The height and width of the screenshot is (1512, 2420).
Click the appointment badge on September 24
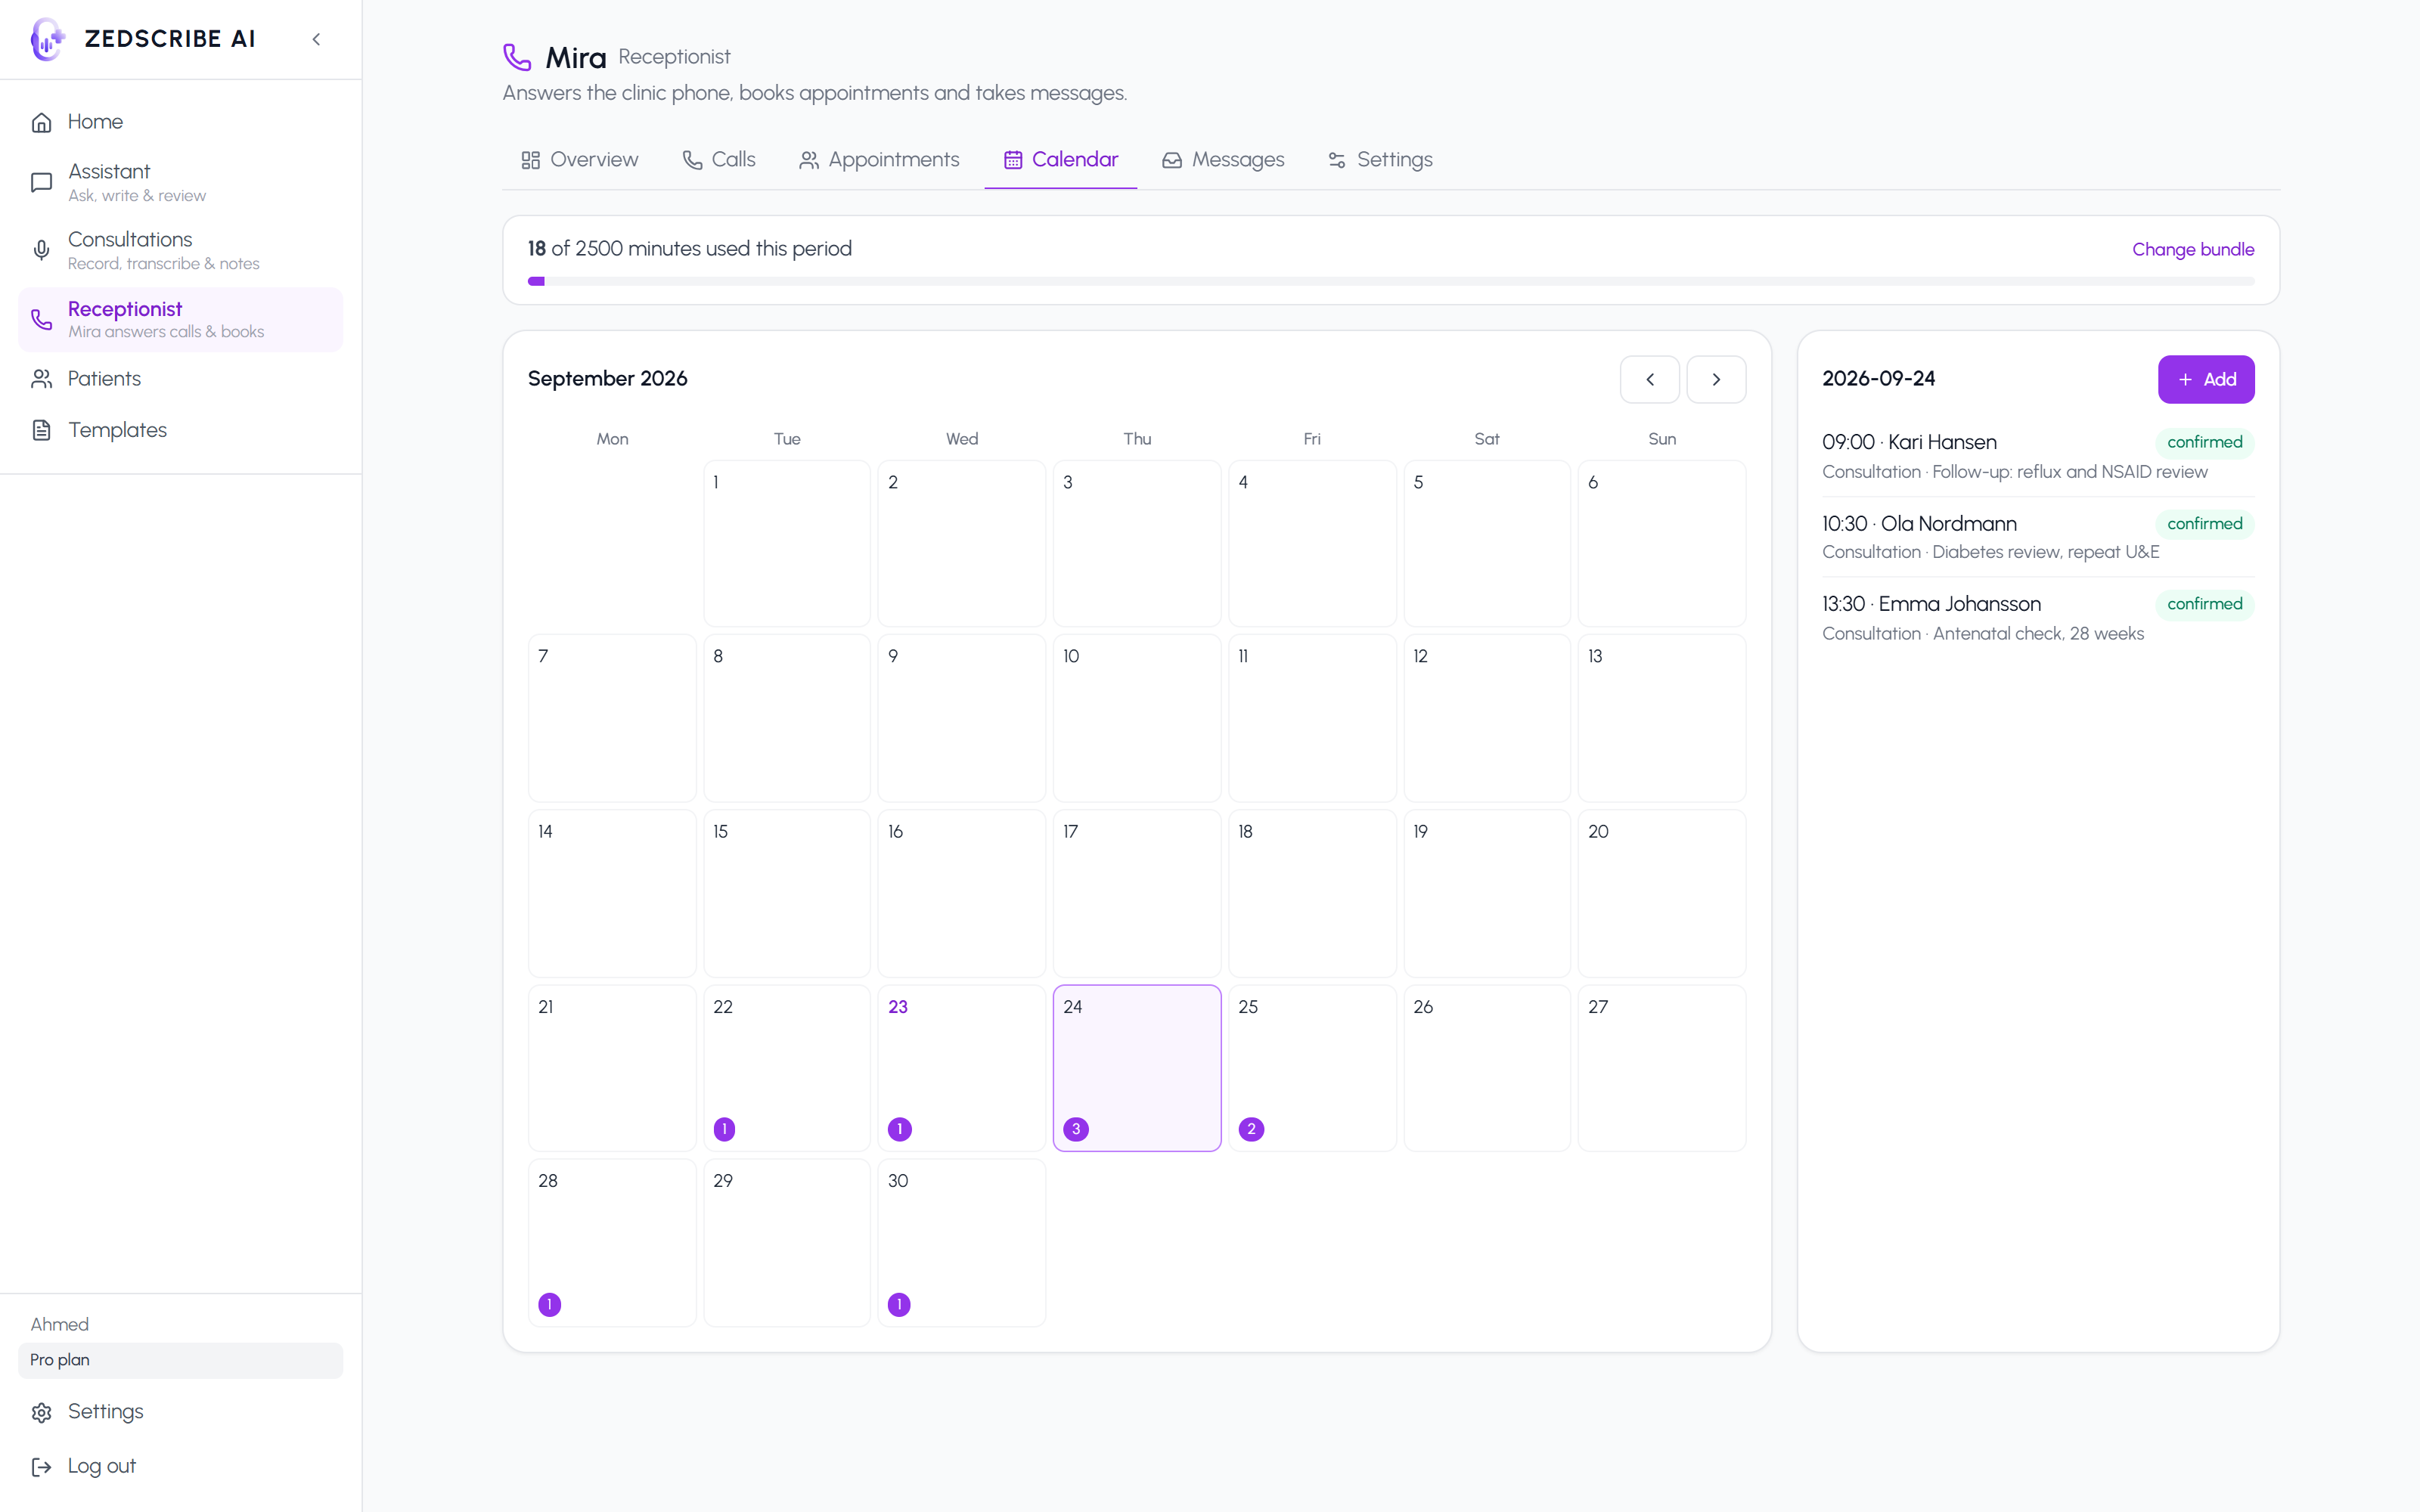click(1076, 1129)
